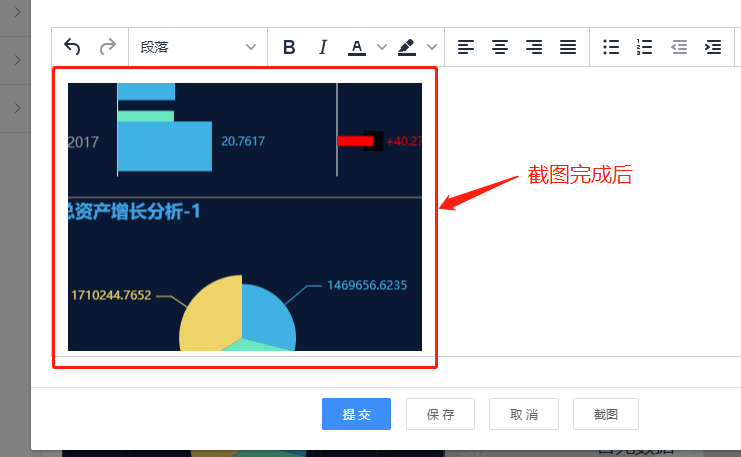Align text right
741x457 pixels.
[x=534, y=47]
